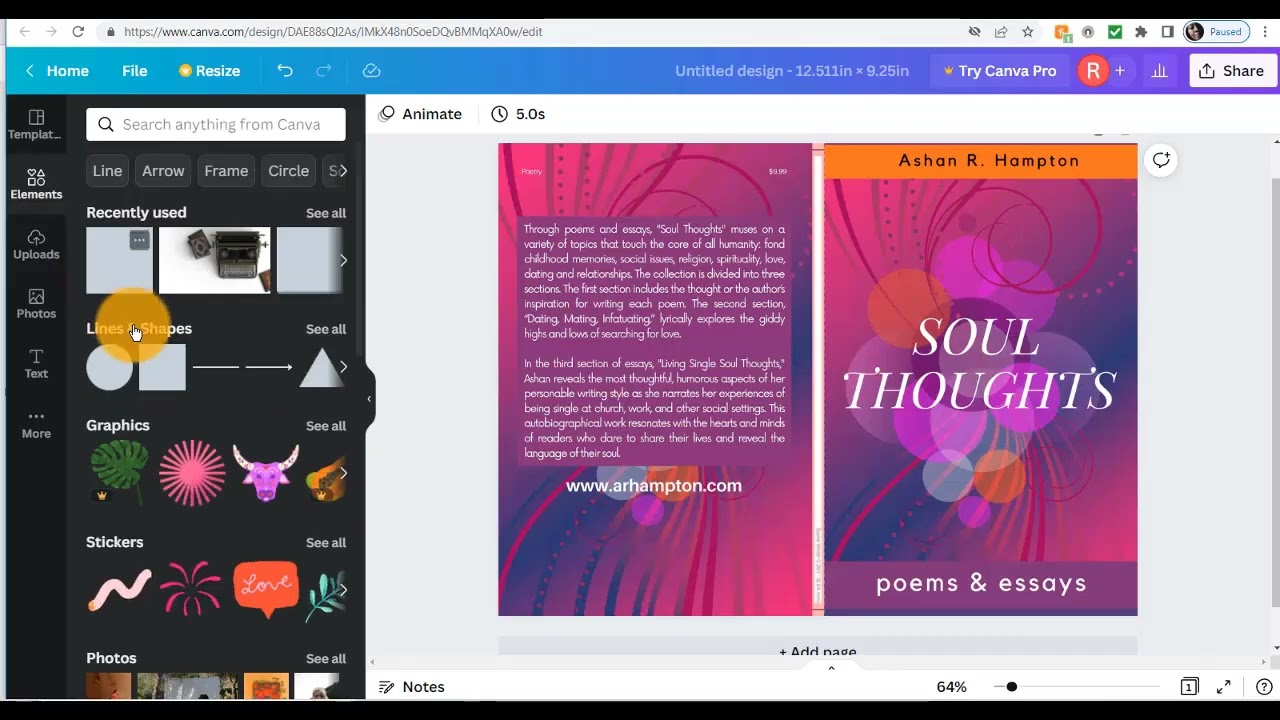This screenshot has width=1280, height=720.
Task: Open the Templates sidebar tab
Action: (x=36, y=124)
